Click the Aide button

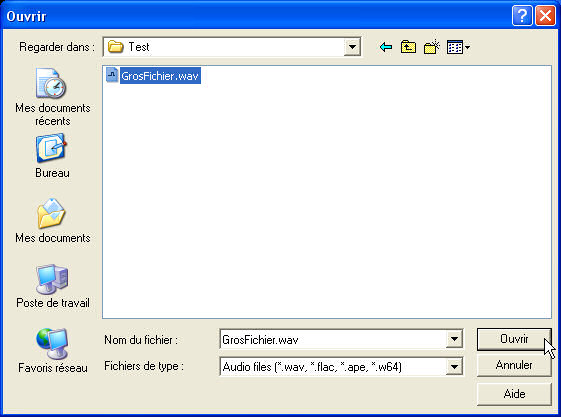coord(514,394)
